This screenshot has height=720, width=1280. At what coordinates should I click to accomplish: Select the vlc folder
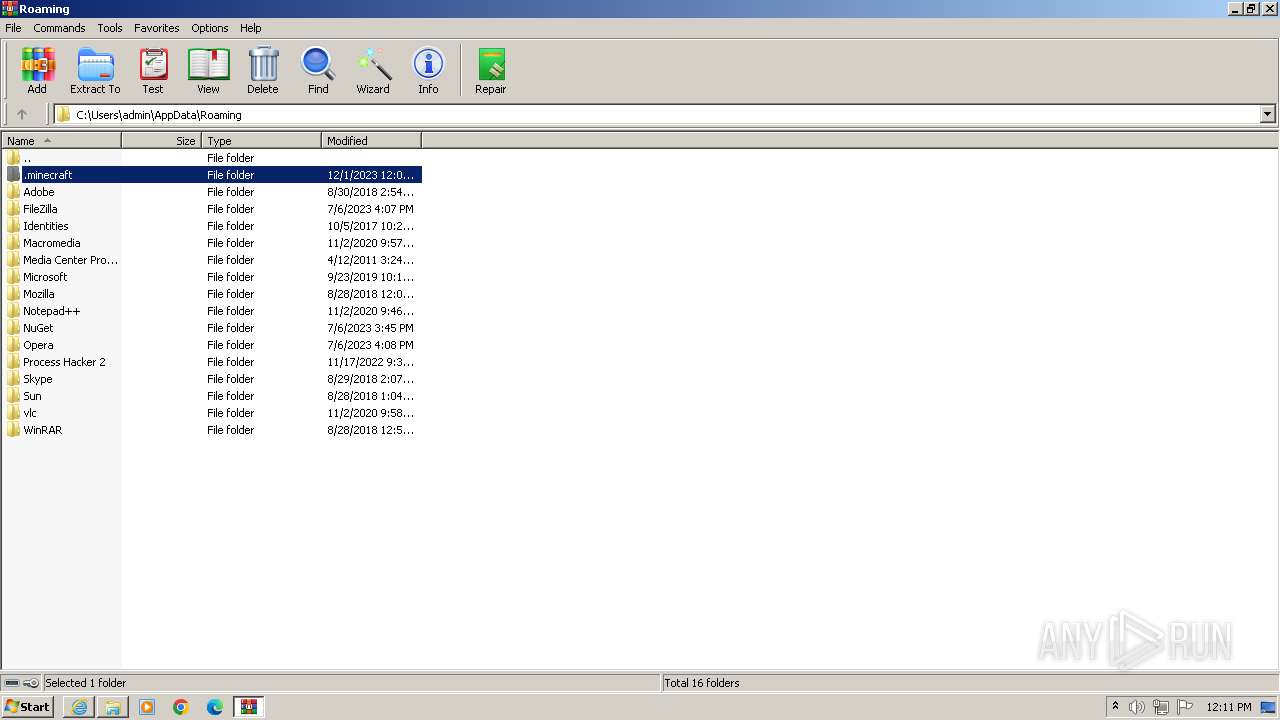[212, 413]
